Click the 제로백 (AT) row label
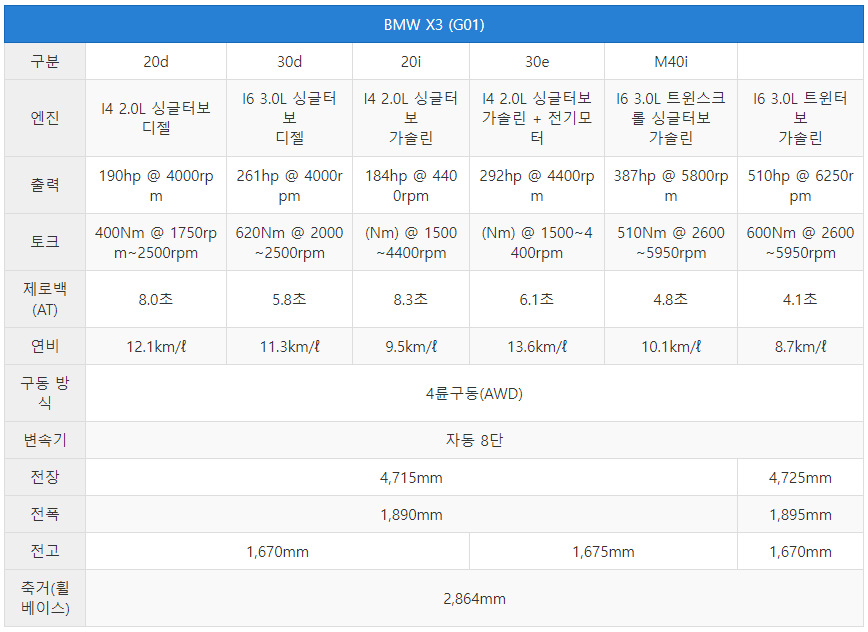Viewport: 868px width, 632px height. pos(45,299)
